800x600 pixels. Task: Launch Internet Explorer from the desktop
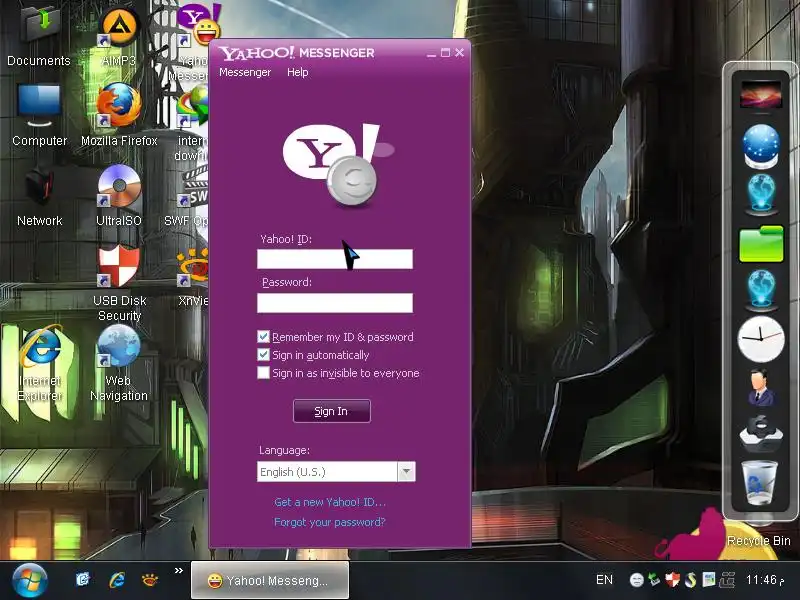tap(40, 346)
